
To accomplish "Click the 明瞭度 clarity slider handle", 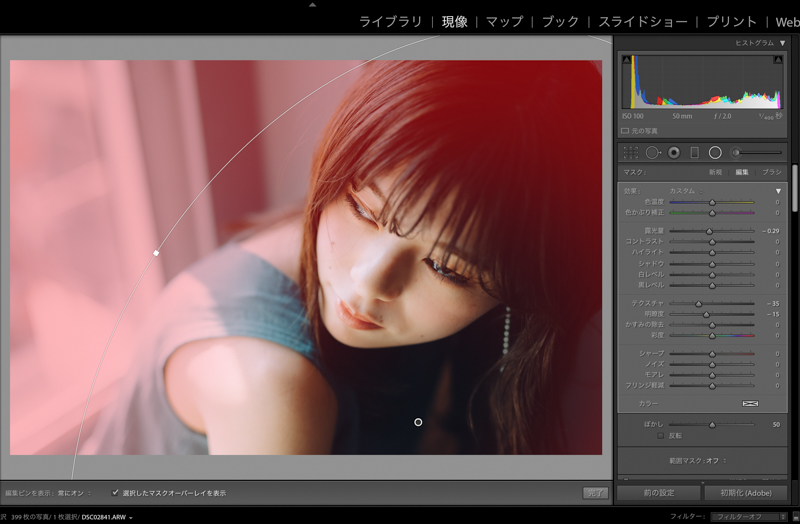I will tap(706, 314).
